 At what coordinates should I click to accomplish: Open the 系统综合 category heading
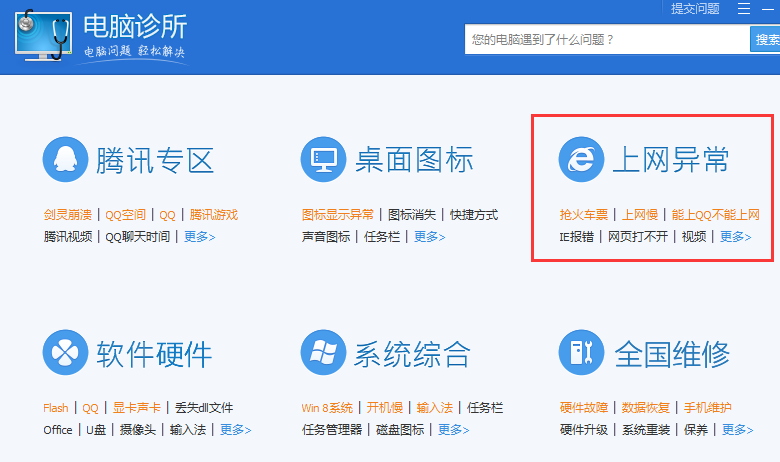[412, 354]
